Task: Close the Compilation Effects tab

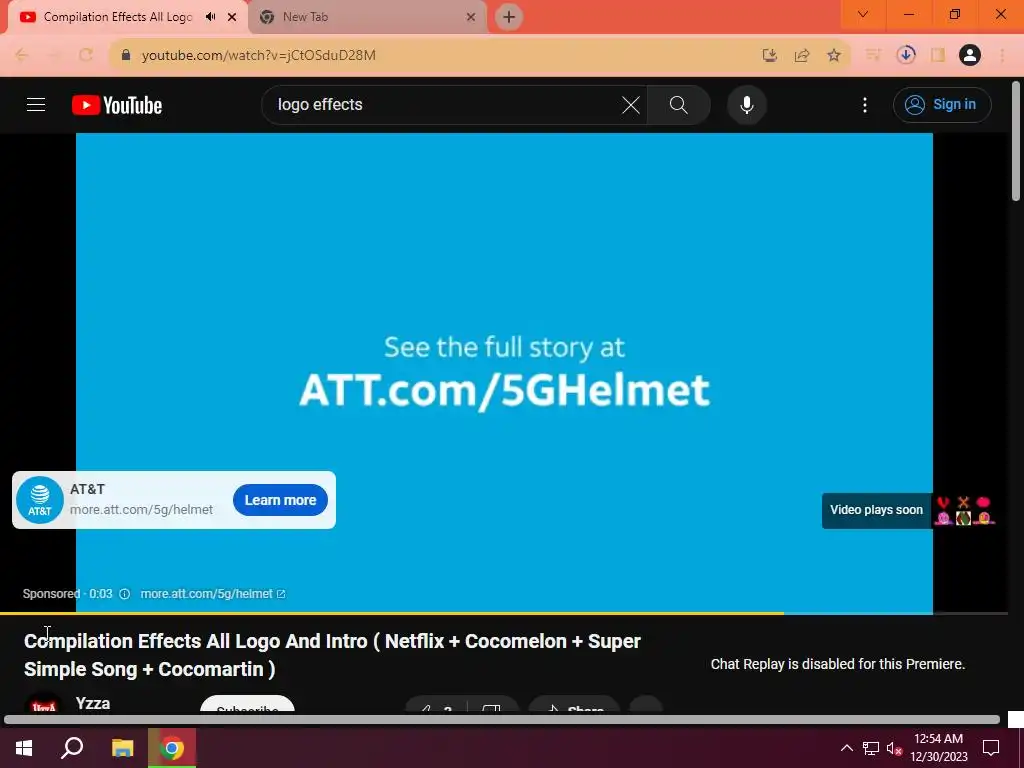Action: [232, 17]
